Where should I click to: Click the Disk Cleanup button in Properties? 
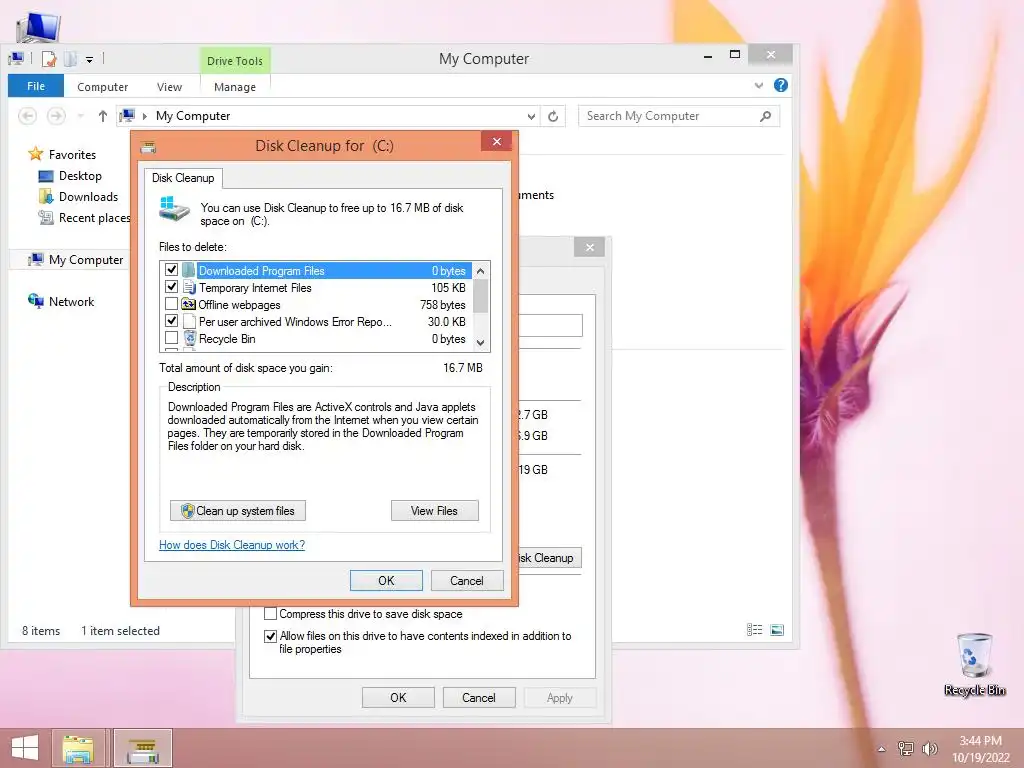[550, 558]
